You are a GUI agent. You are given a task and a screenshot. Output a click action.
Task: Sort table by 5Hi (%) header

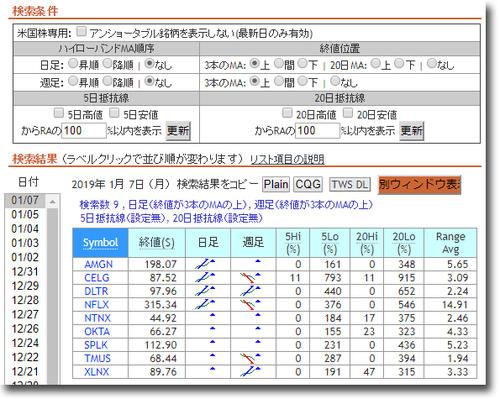click(293, 243)
